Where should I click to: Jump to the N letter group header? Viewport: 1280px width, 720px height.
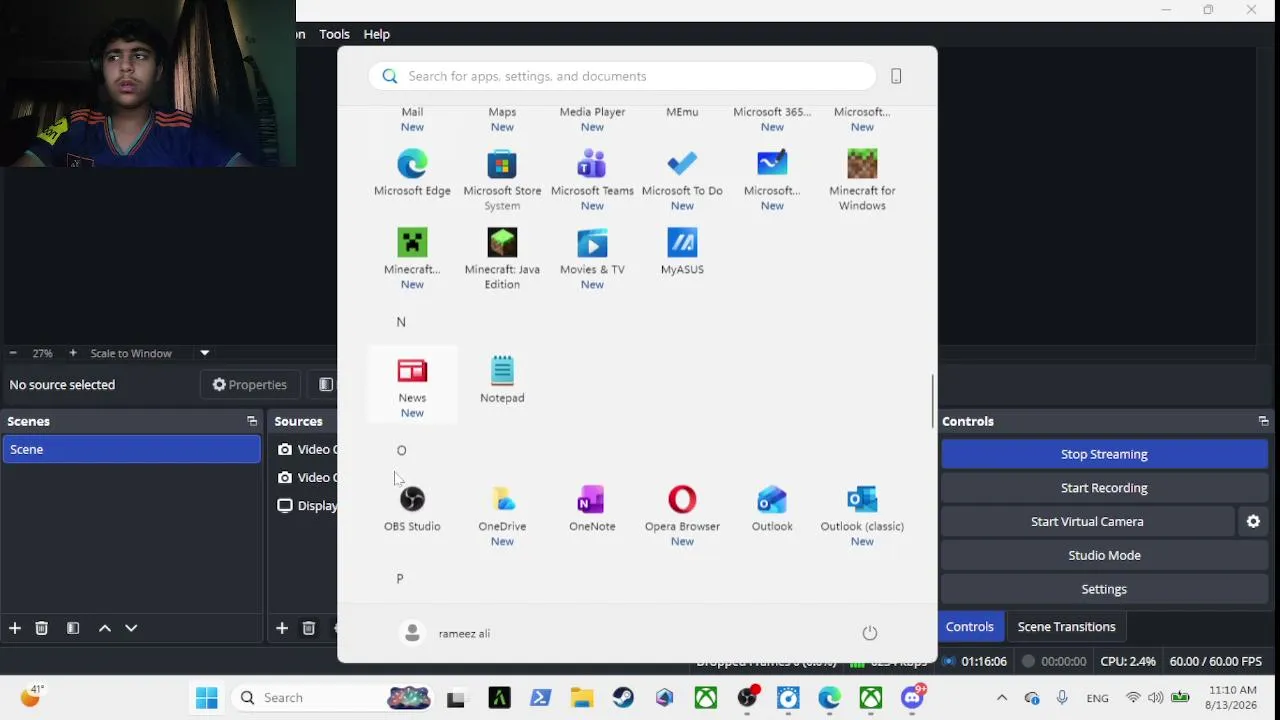point(401,322)
